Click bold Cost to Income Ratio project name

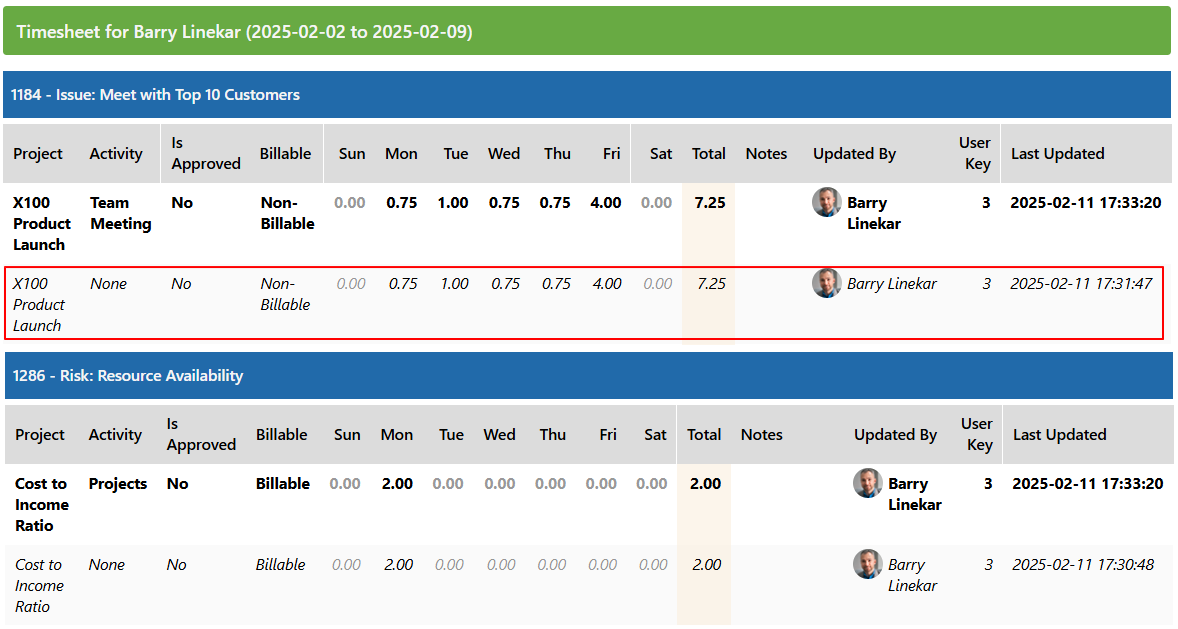pos(42,504)
